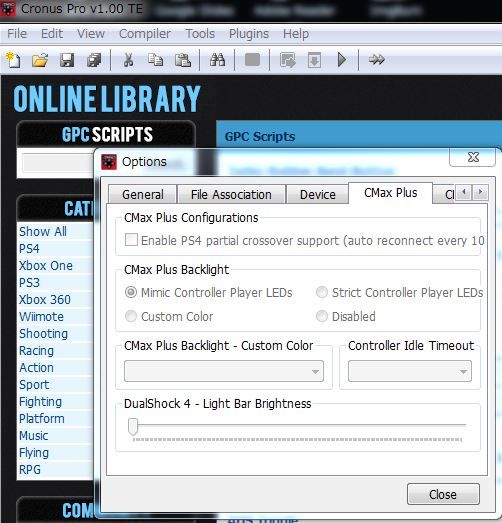Viewport: 502px width, 523px height.
Task: Click the Close button in Options
Action: (443, 494)
